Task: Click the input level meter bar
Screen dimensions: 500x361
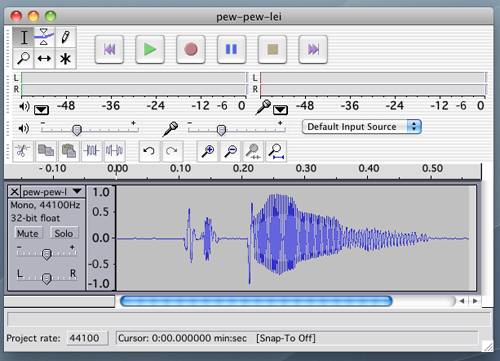Action: coord(373,84)
